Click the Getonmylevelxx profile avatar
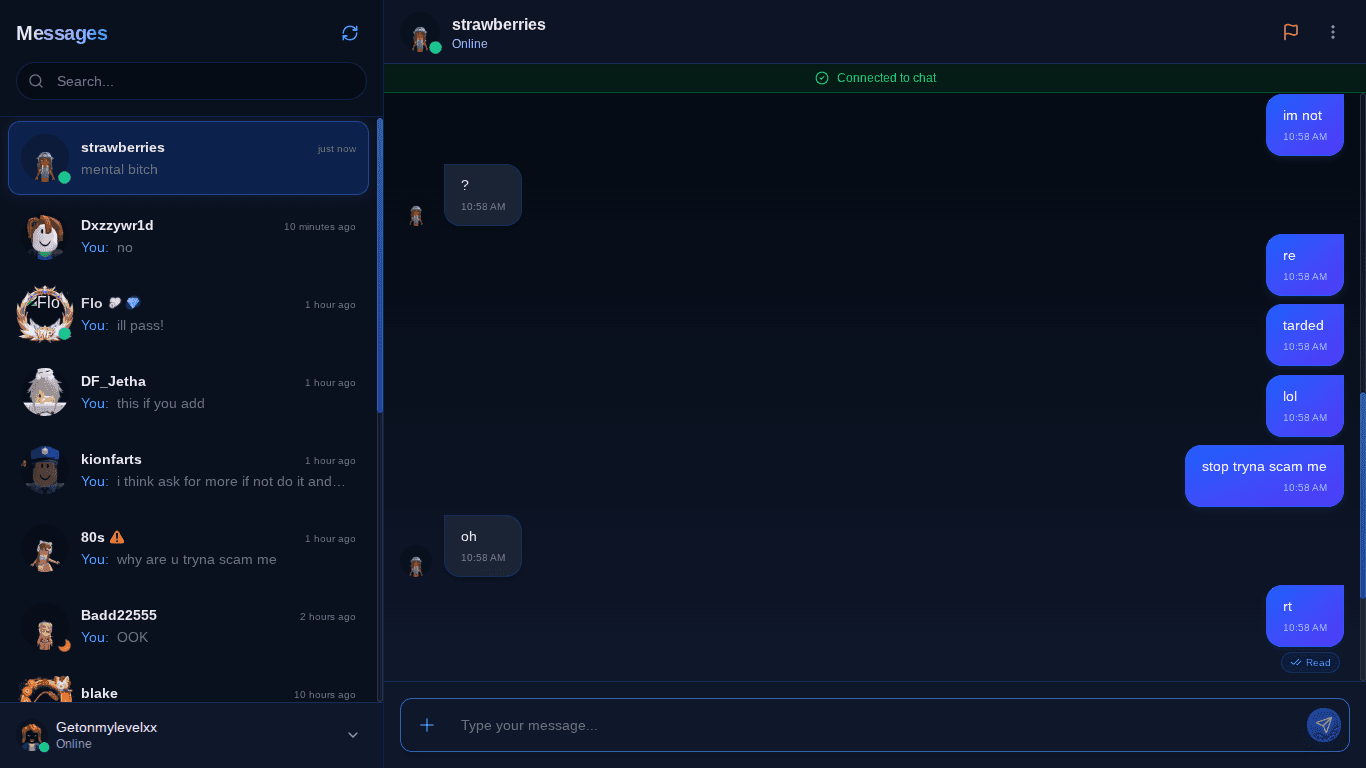1366x768 pixels. point(32,735)
